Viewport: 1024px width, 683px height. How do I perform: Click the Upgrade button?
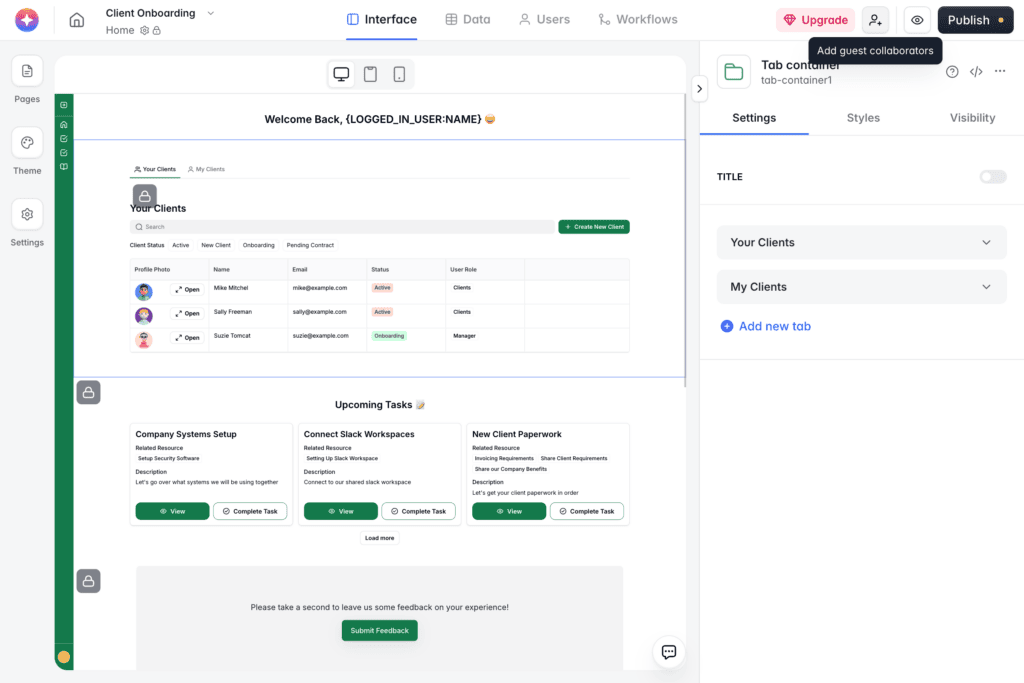(815, 20)
